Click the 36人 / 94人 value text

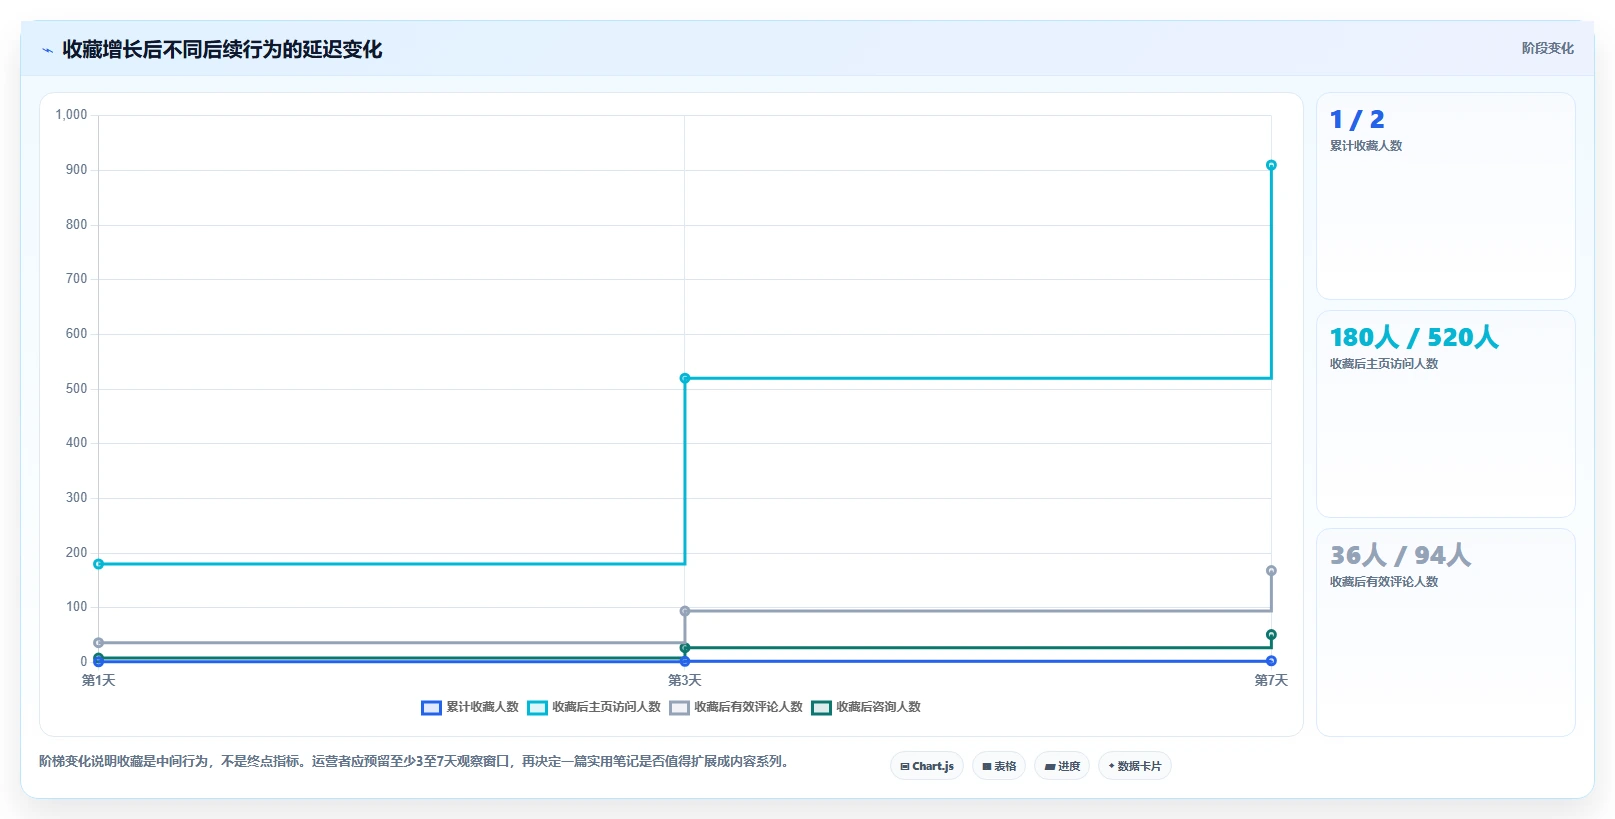[1400, 555]
